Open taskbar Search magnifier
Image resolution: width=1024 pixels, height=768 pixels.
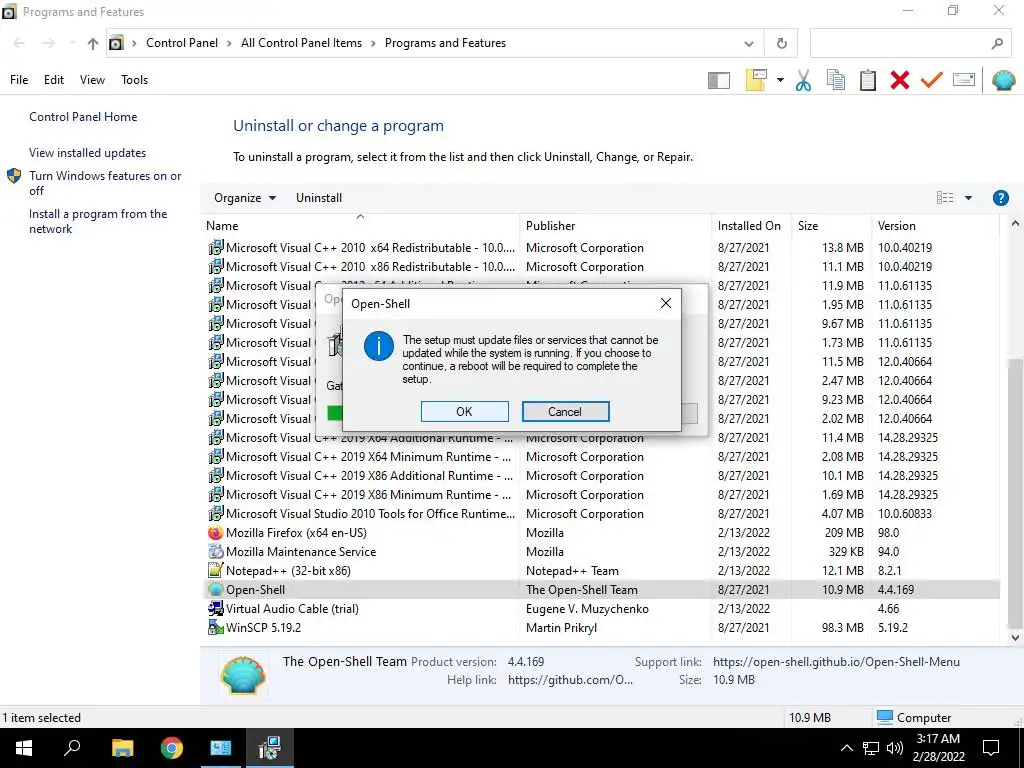pyautogui.click(x=72, y=748)
